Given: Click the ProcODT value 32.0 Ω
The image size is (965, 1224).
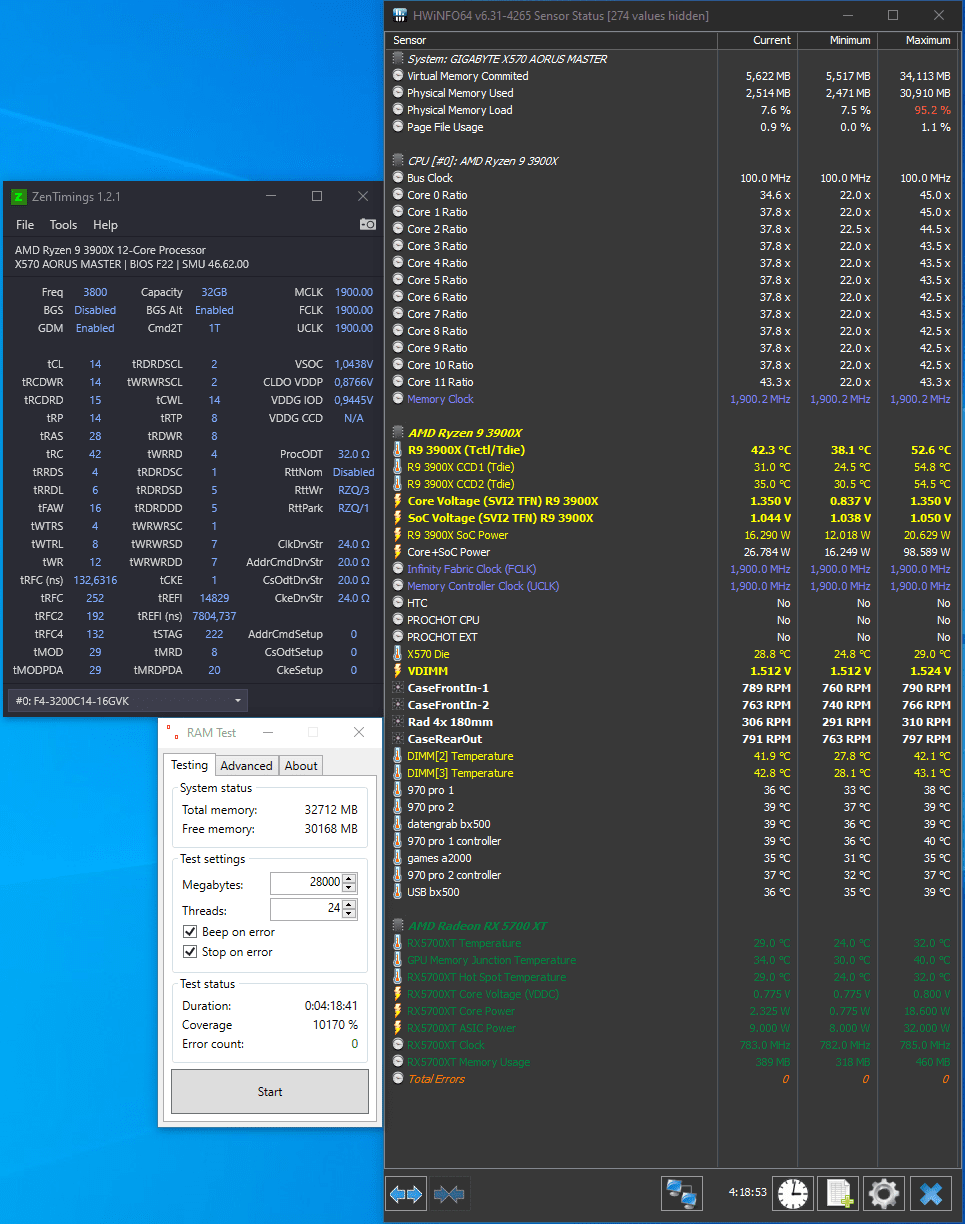Looking at the screenshot, I should coord(355,454).
